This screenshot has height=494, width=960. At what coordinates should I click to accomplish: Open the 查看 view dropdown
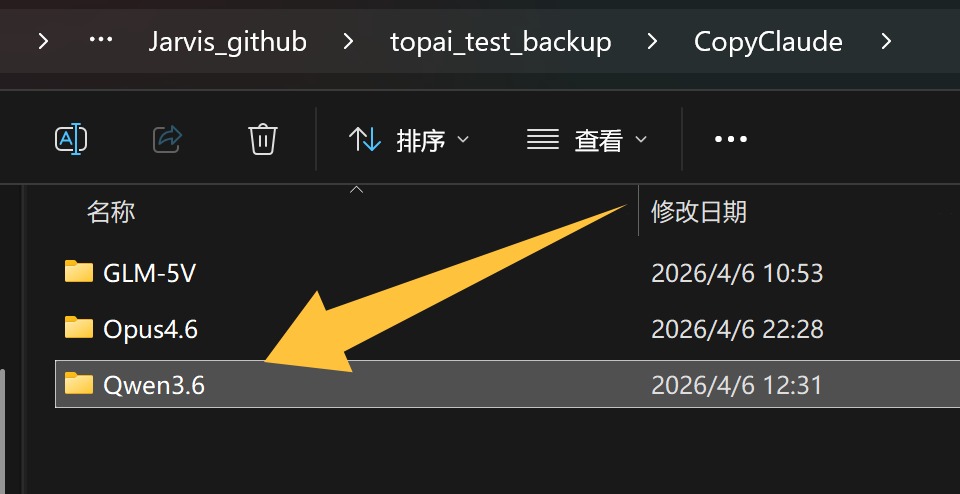587,140
